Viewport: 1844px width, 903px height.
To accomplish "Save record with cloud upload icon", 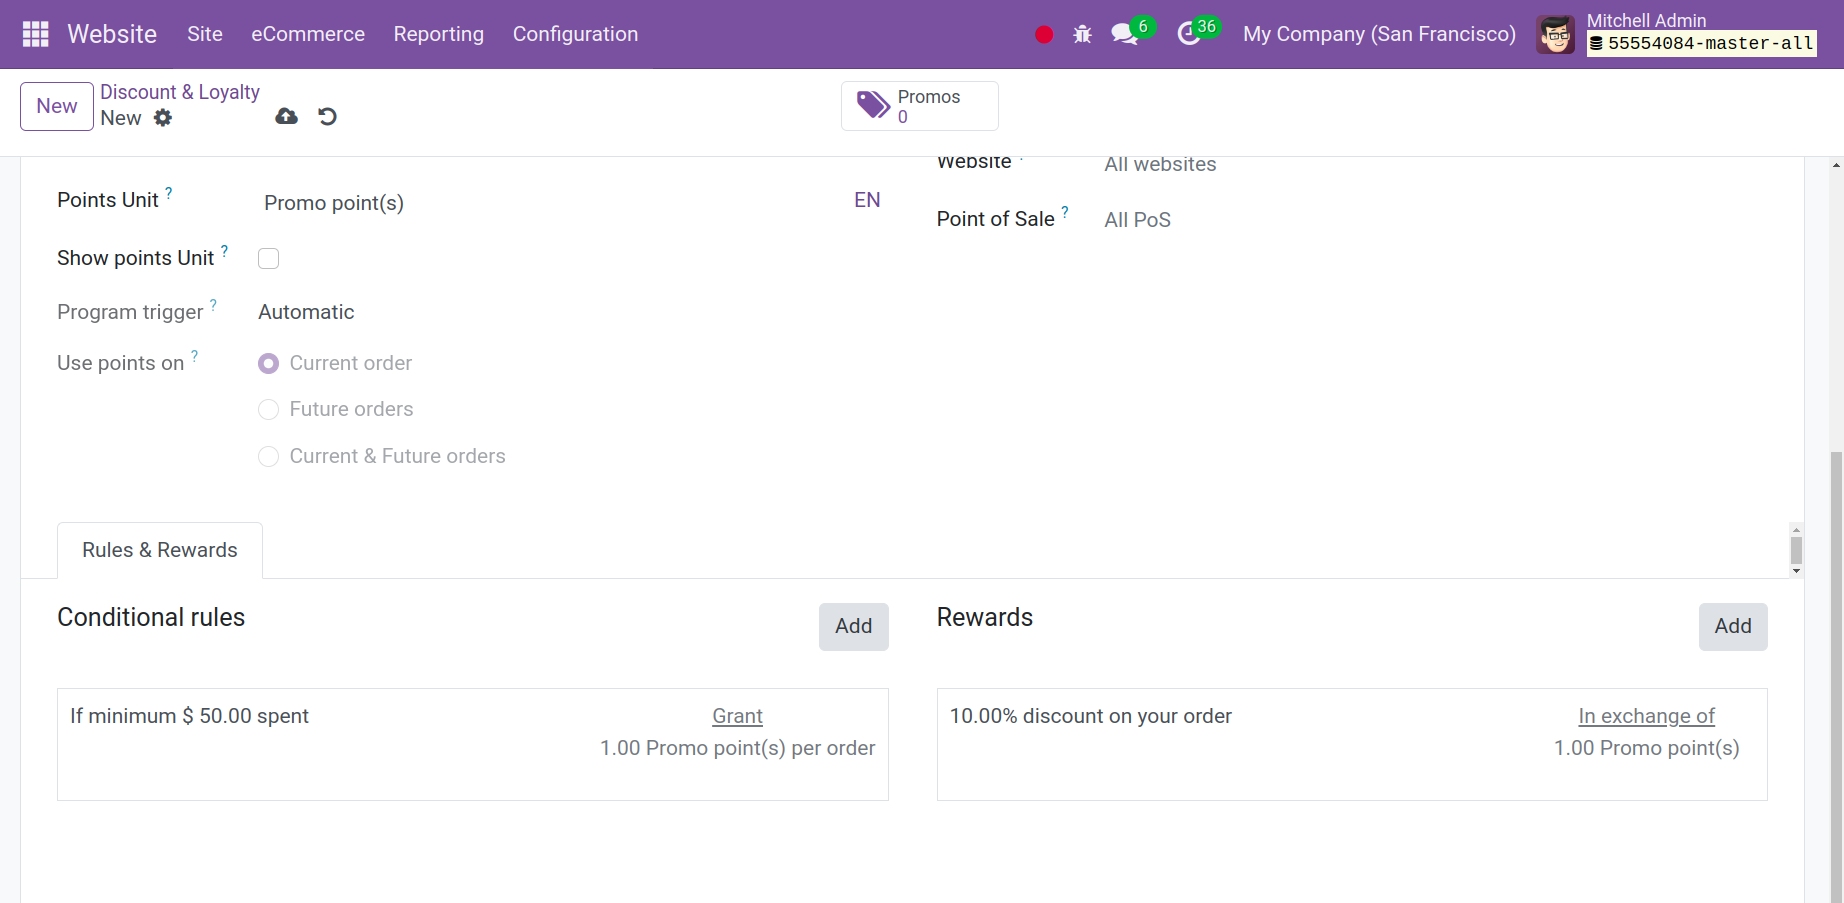I will click(287, 117).
